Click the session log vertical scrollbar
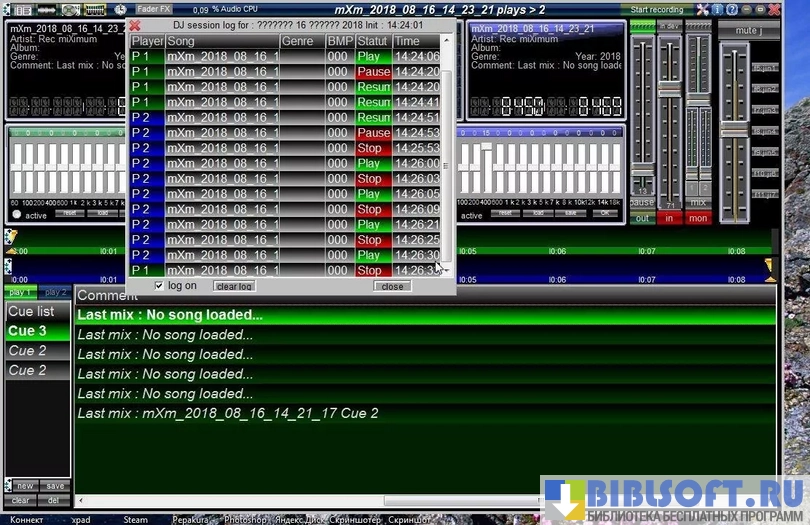The image size is (810, 525). [447, 150]
